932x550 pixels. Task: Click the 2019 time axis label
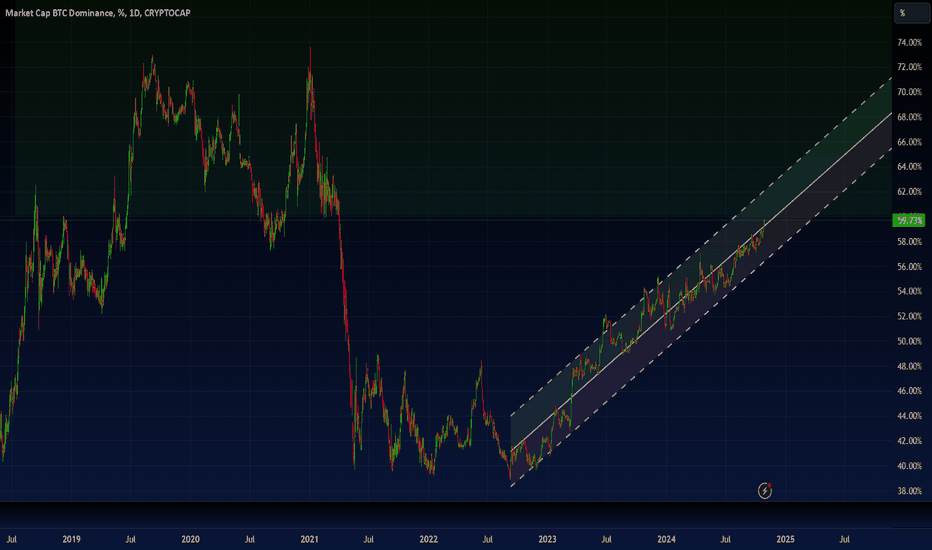tap(71, 539)
